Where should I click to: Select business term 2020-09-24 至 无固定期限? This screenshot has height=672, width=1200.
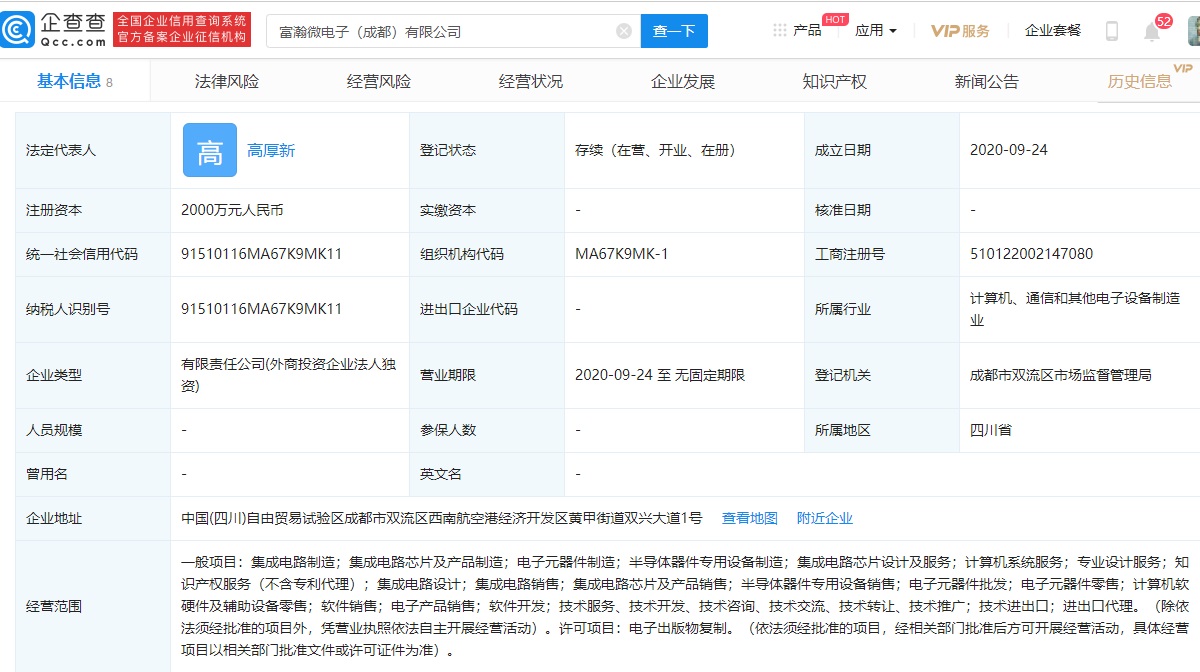[660, 375]
